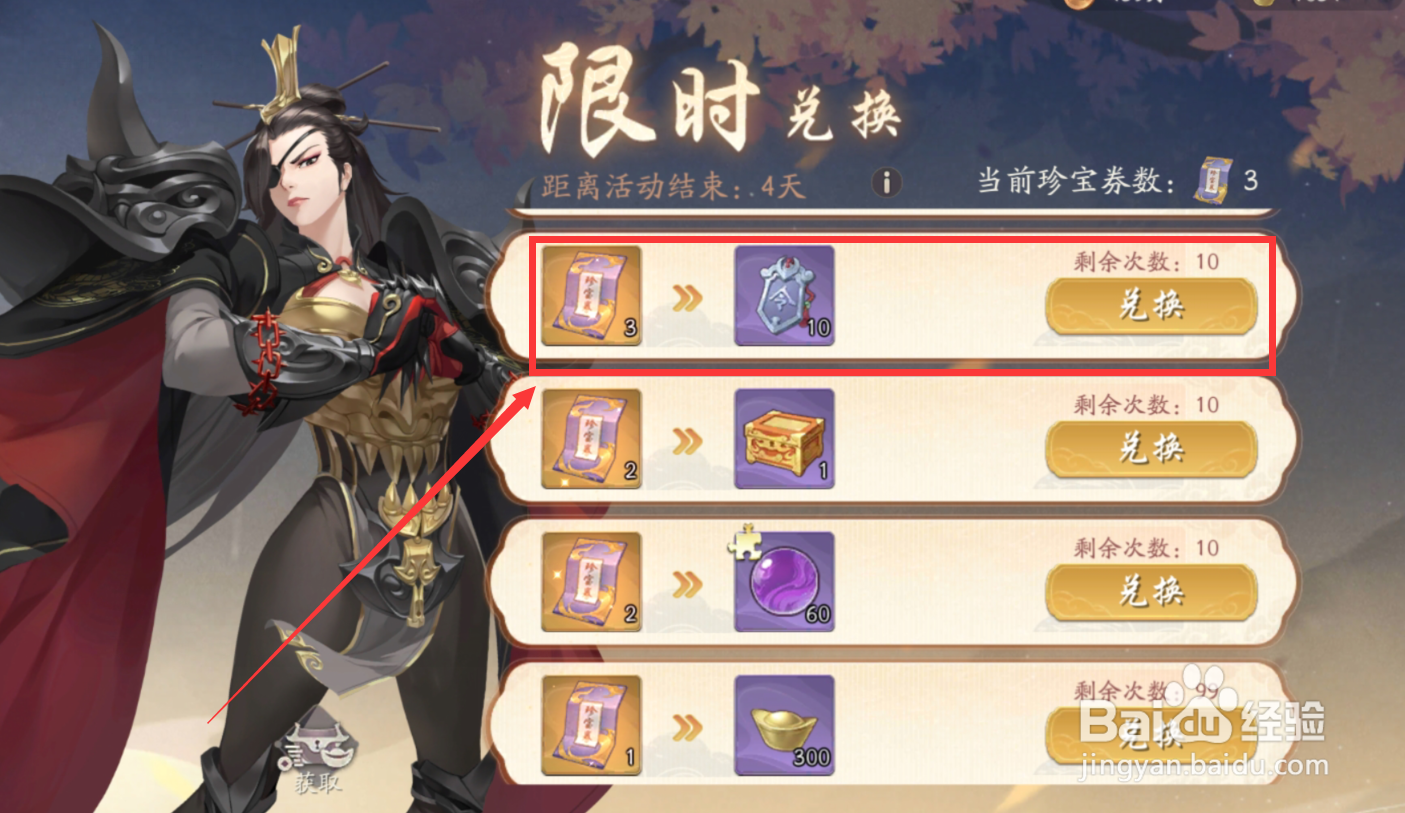Select the purple orb fragment reward
Screen dimensions: 1405x813
tap(785, 582)
